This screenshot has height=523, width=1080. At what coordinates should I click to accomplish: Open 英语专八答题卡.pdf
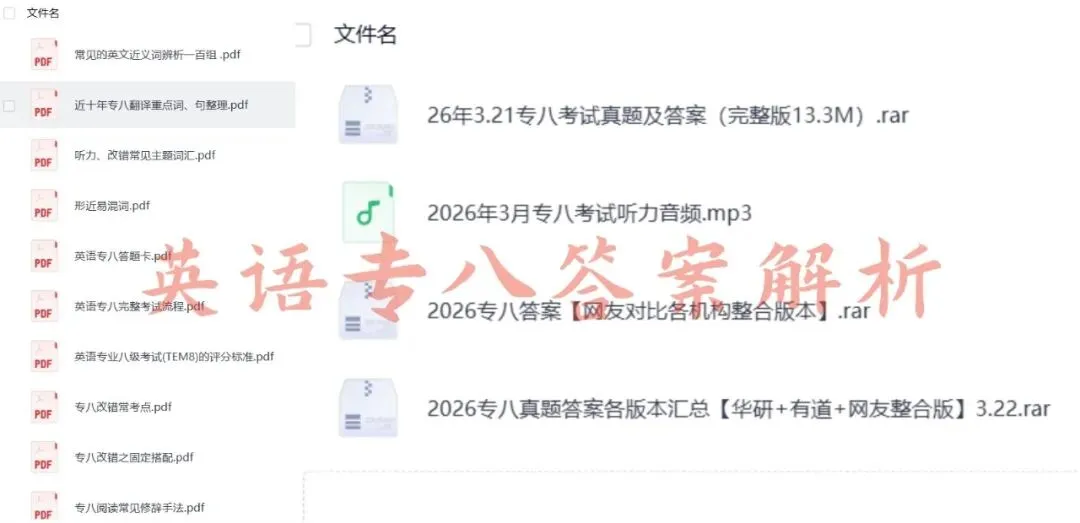click(x=123, y=256)
